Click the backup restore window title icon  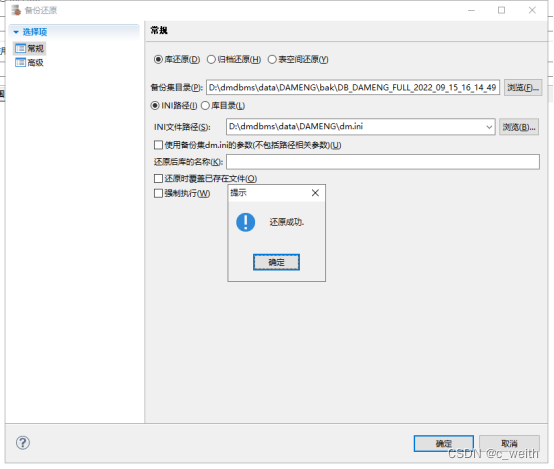point(16,11)
